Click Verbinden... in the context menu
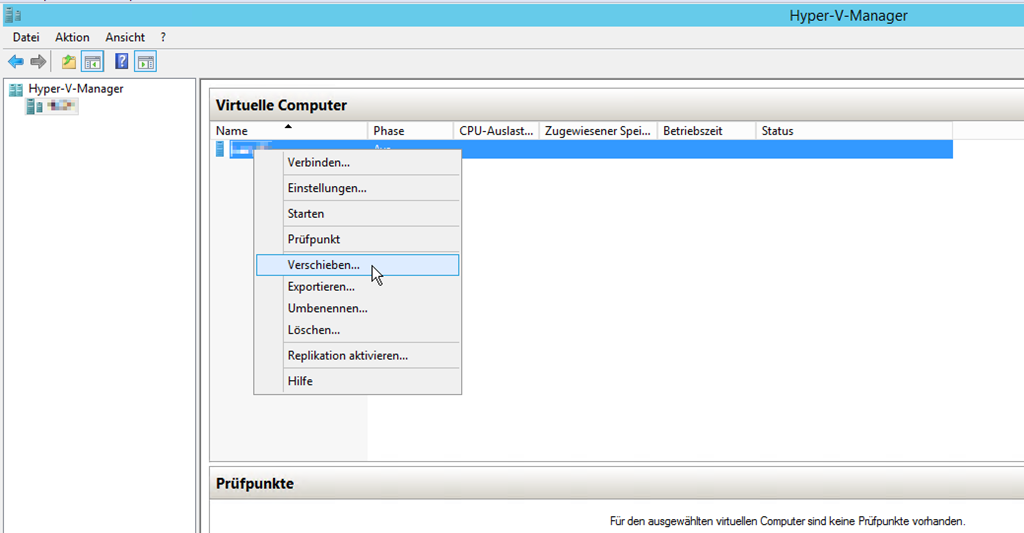Screen dimensions: 1024x533 click(318, 162)
